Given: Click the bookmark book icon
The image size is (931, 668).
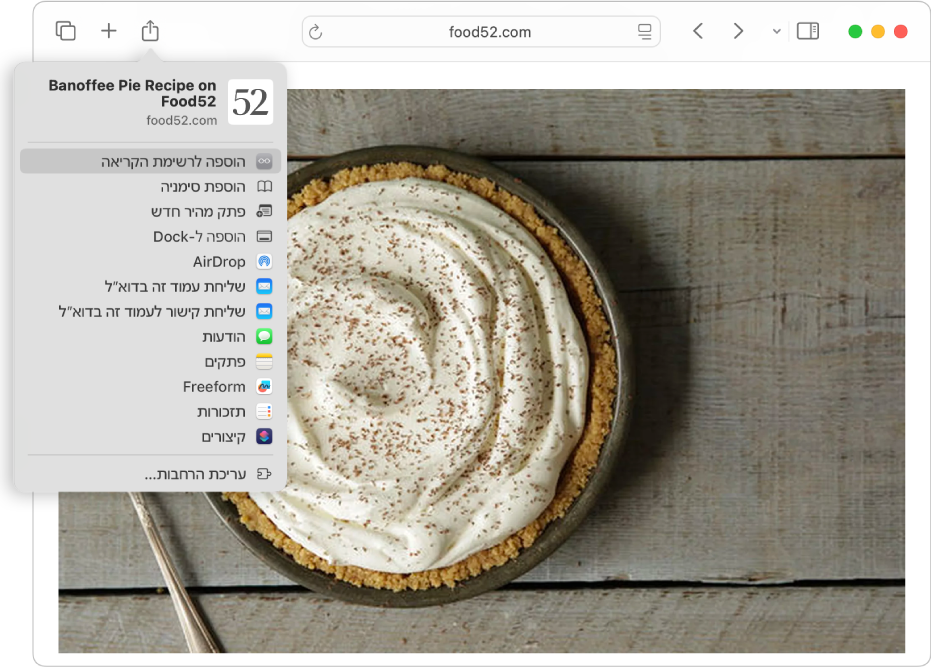Looking at the screenshot, I should pos(264,186).
